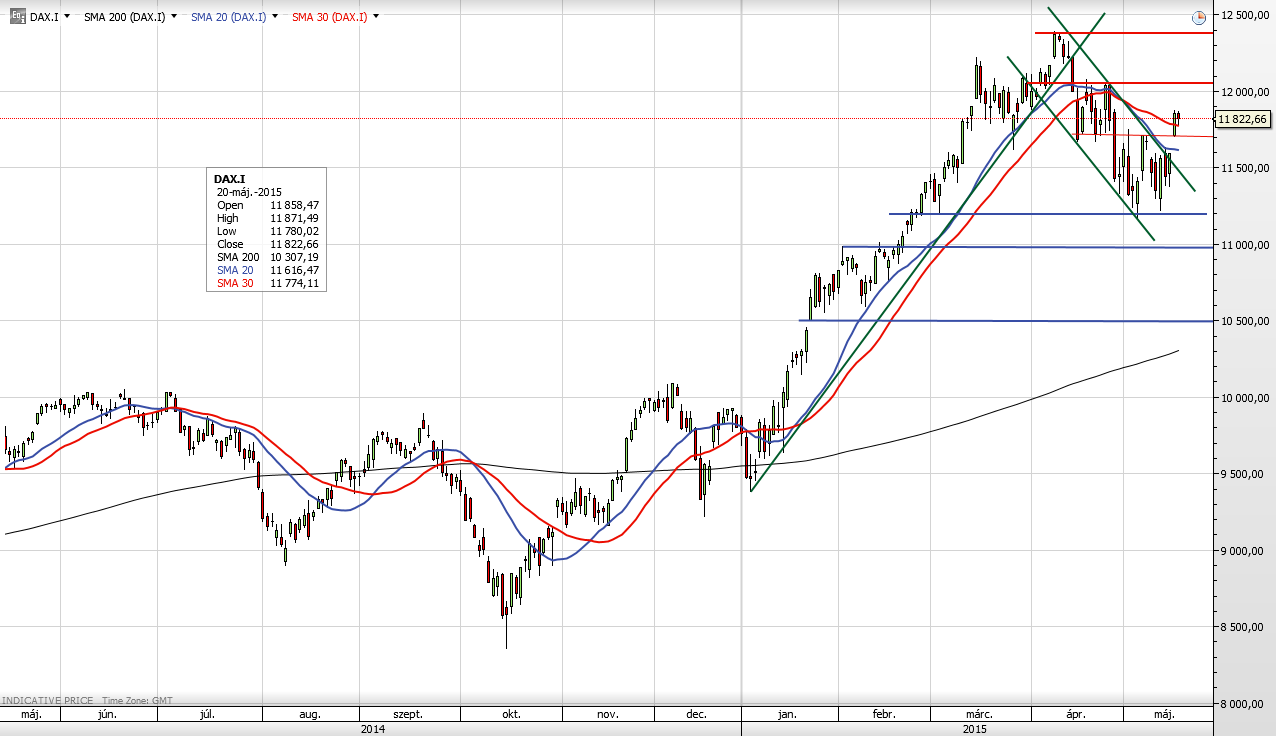Click the márc. month label
Viewport: 1276px width, 736px height.
[x=979, y=715]
